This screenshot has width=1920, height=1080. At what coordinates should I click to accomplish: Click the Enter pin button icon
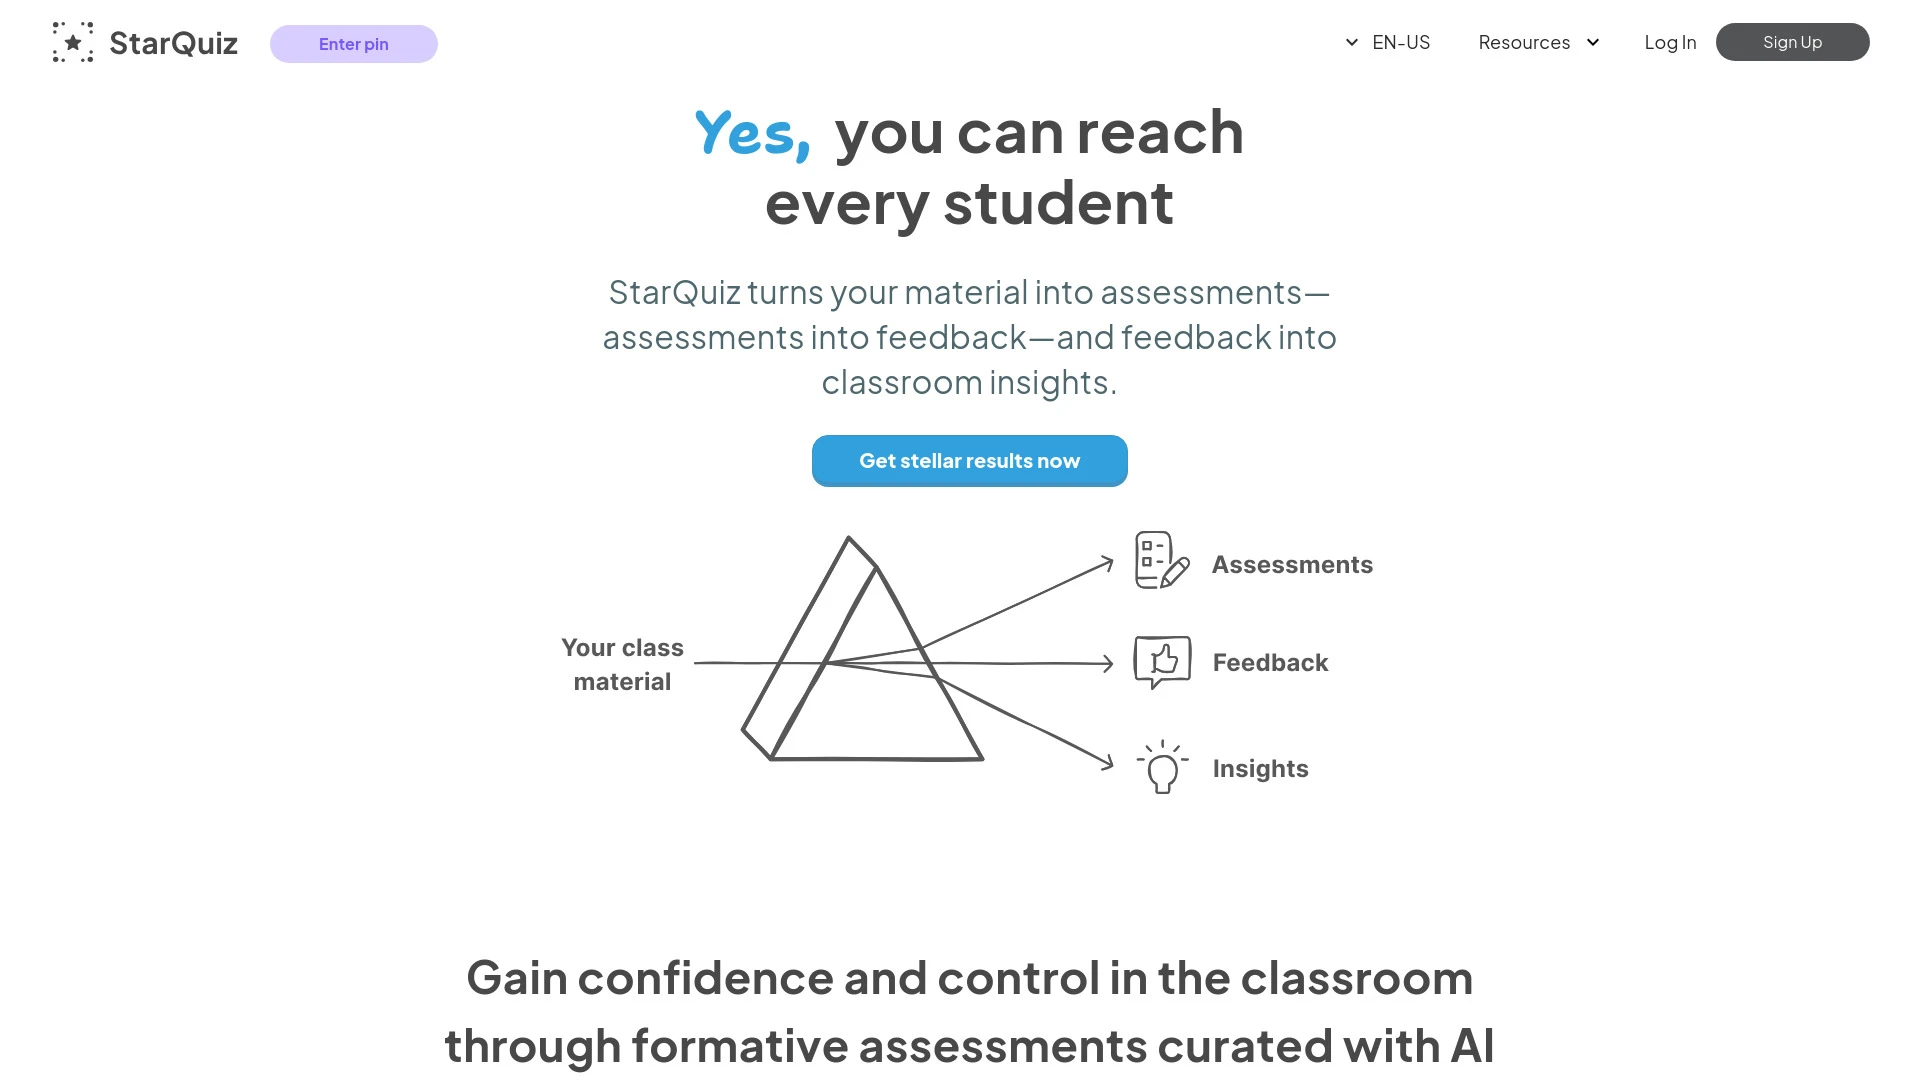pos(353,42)
